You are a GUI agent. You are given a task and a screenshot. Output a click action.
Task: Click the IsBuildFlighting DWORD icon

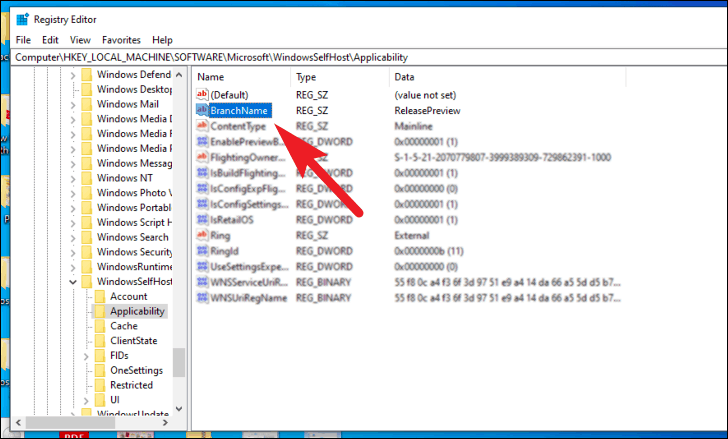202,173
